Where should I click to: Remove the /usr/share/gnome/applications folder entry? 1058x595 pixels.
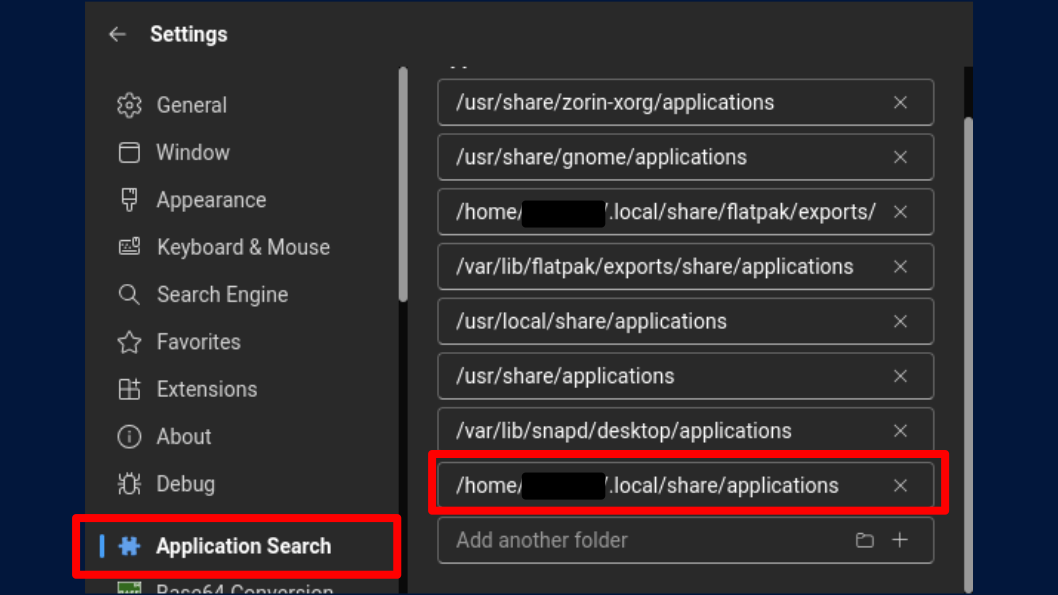pos(900,158)
